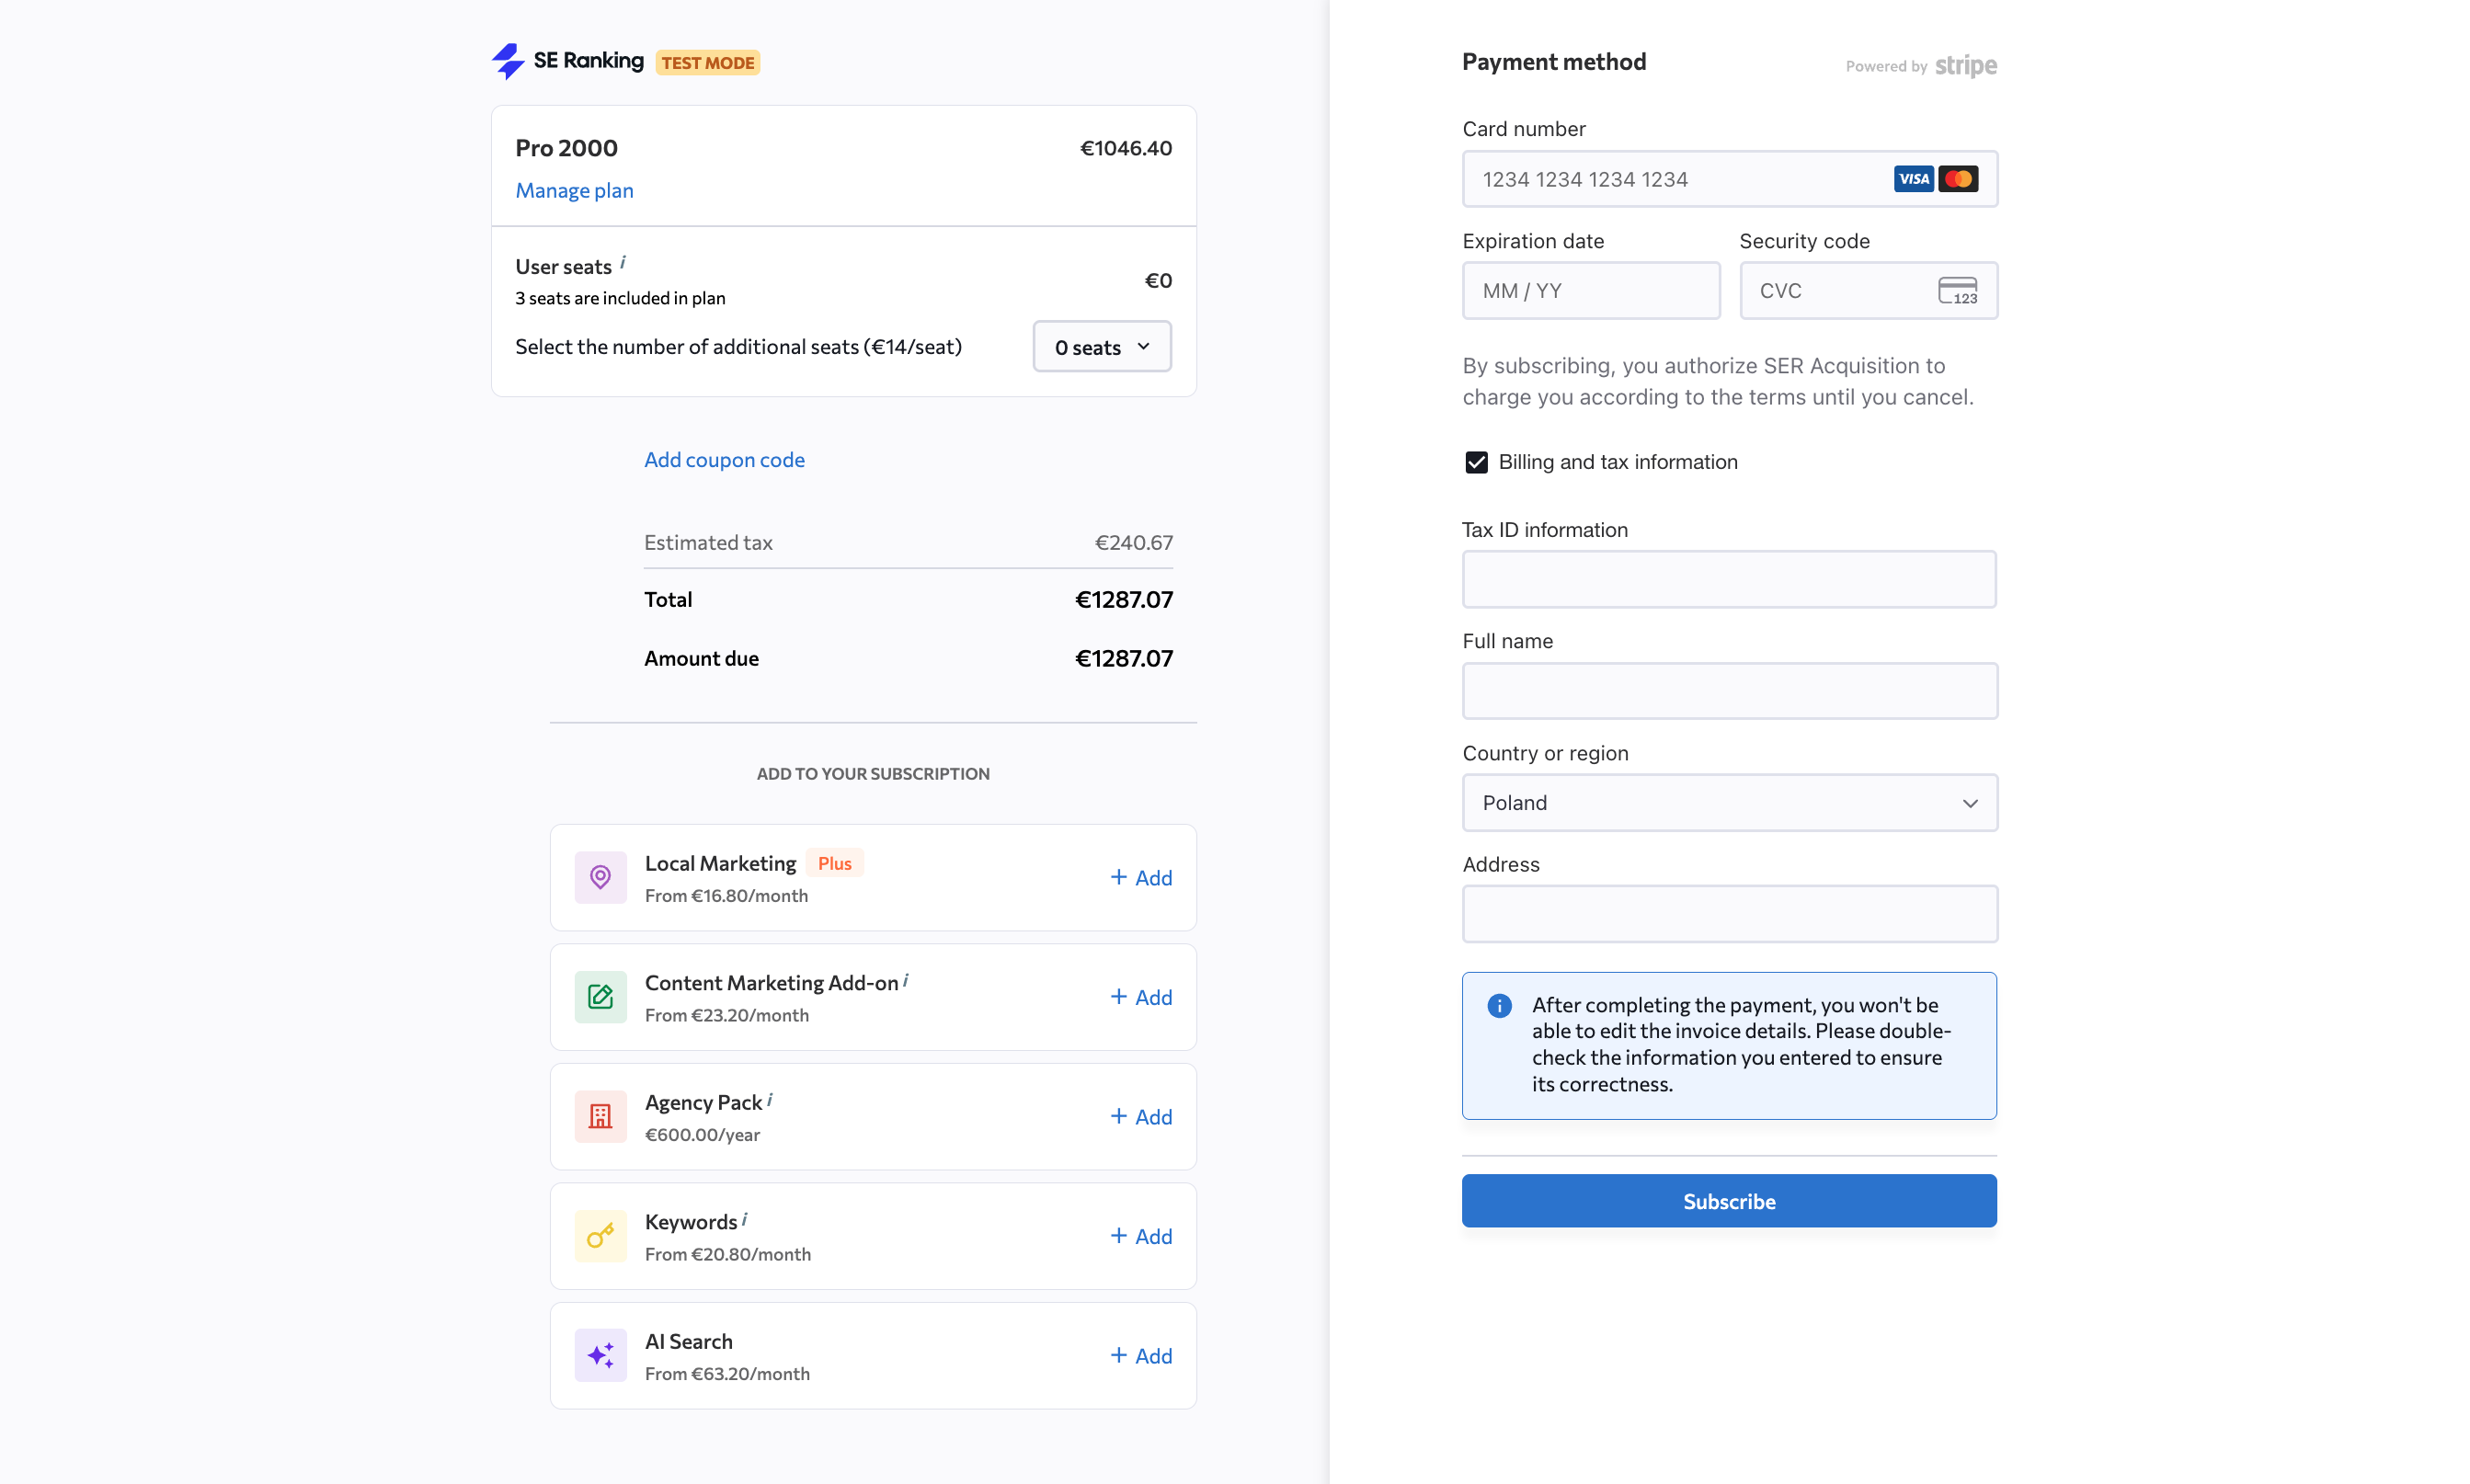Click the Keywords key icon
Screen dimensions: 2470x1484
pos(600,1235)
